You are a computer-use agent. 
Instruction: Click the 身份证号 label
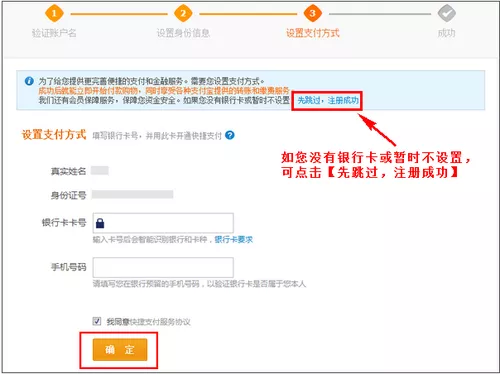pos(68,195)
